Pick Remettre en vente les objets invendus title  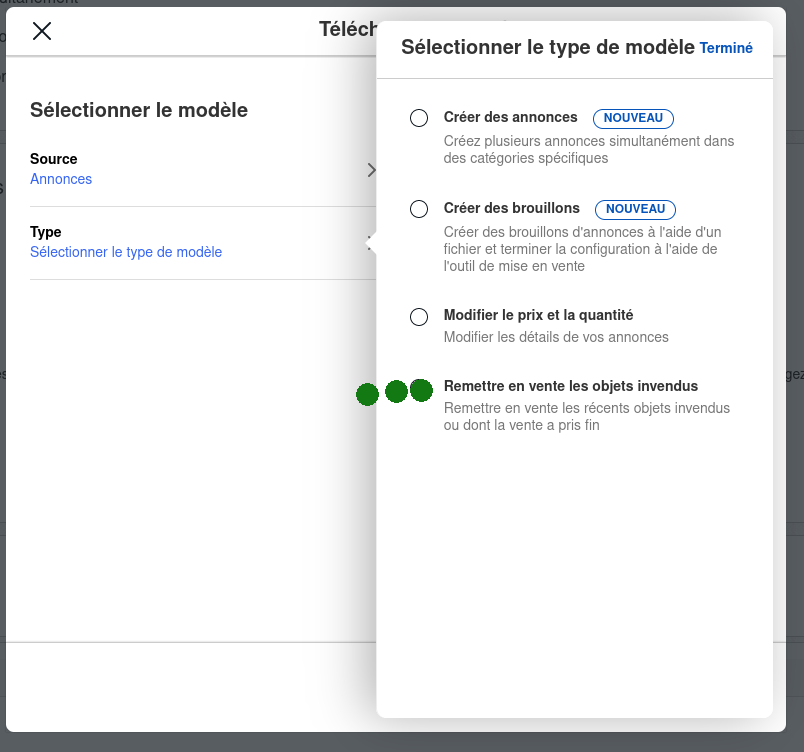[x=570, y=386]
